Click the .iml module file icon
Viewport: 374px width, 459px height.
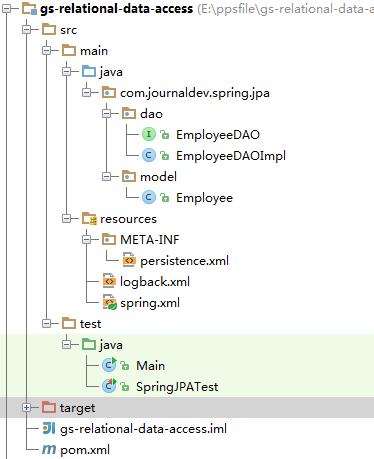tap(49, 428)
